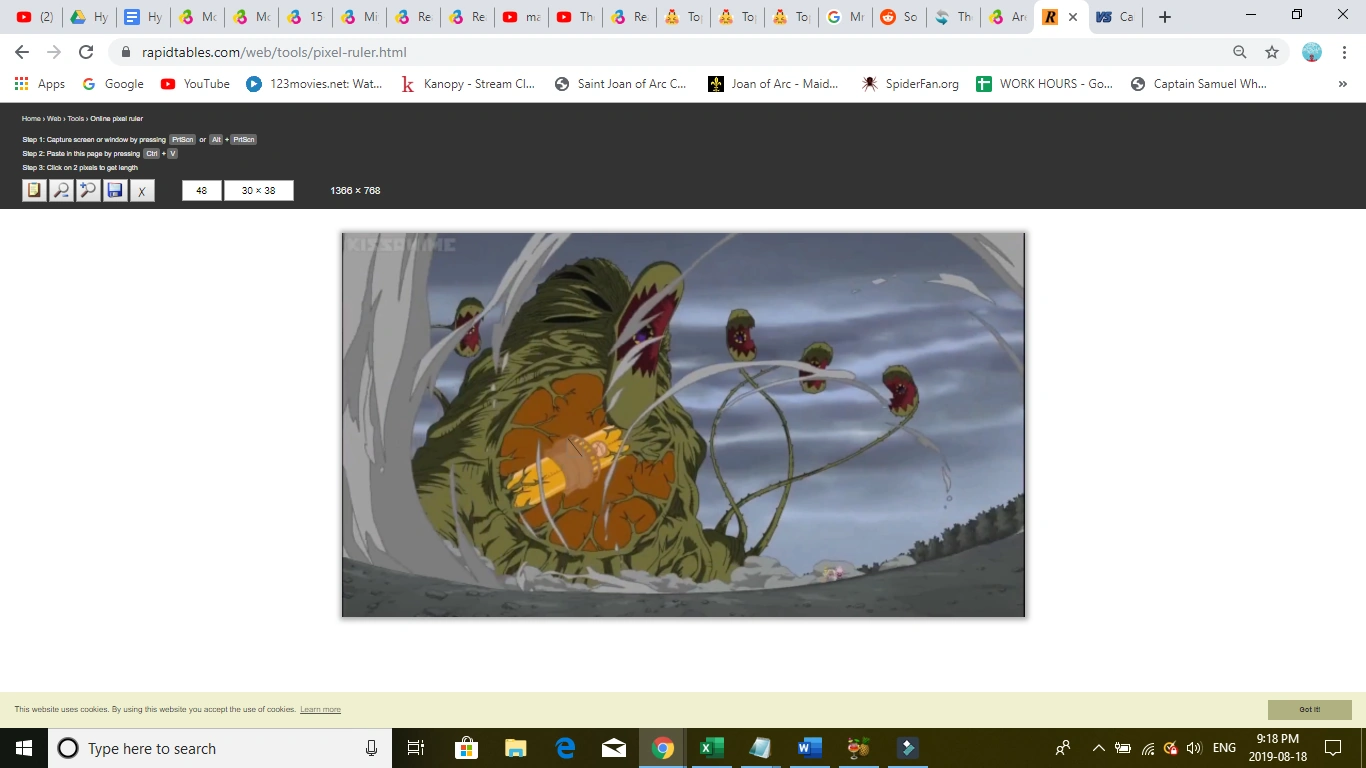
Task: Expand the bookmarks overflow chevron
Action: 1342,84
